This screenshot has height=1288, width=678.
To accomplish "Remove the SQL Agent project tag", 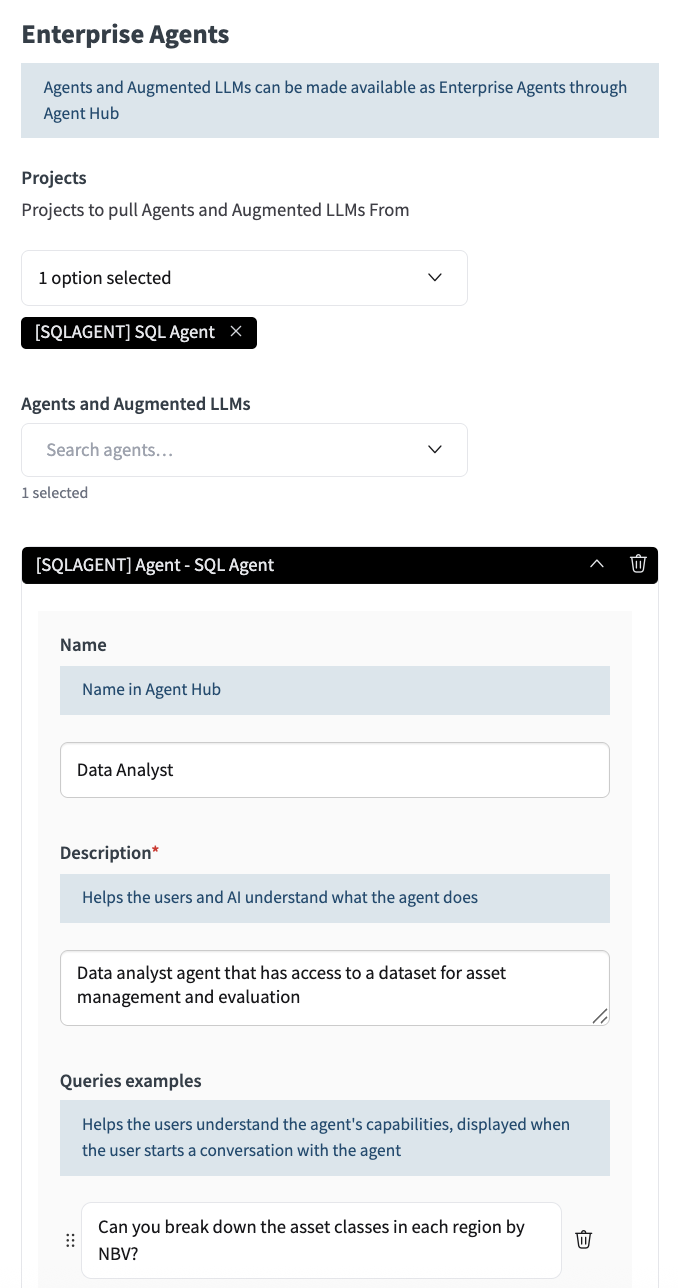I will tap(236, 332).
